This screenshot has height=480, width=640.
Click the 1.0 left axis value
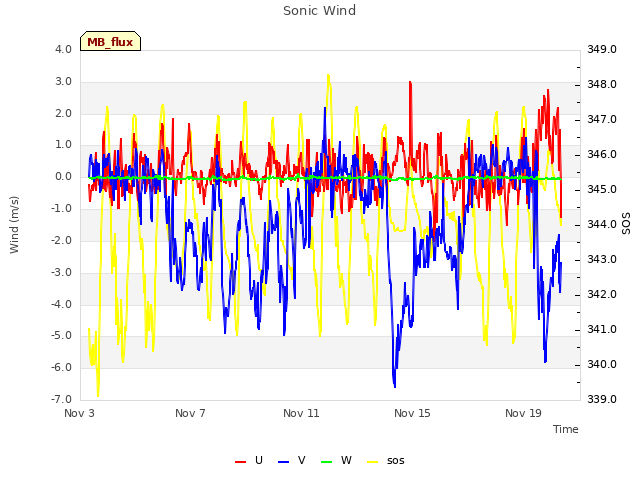pyautogui.click(x=63, y=144)
